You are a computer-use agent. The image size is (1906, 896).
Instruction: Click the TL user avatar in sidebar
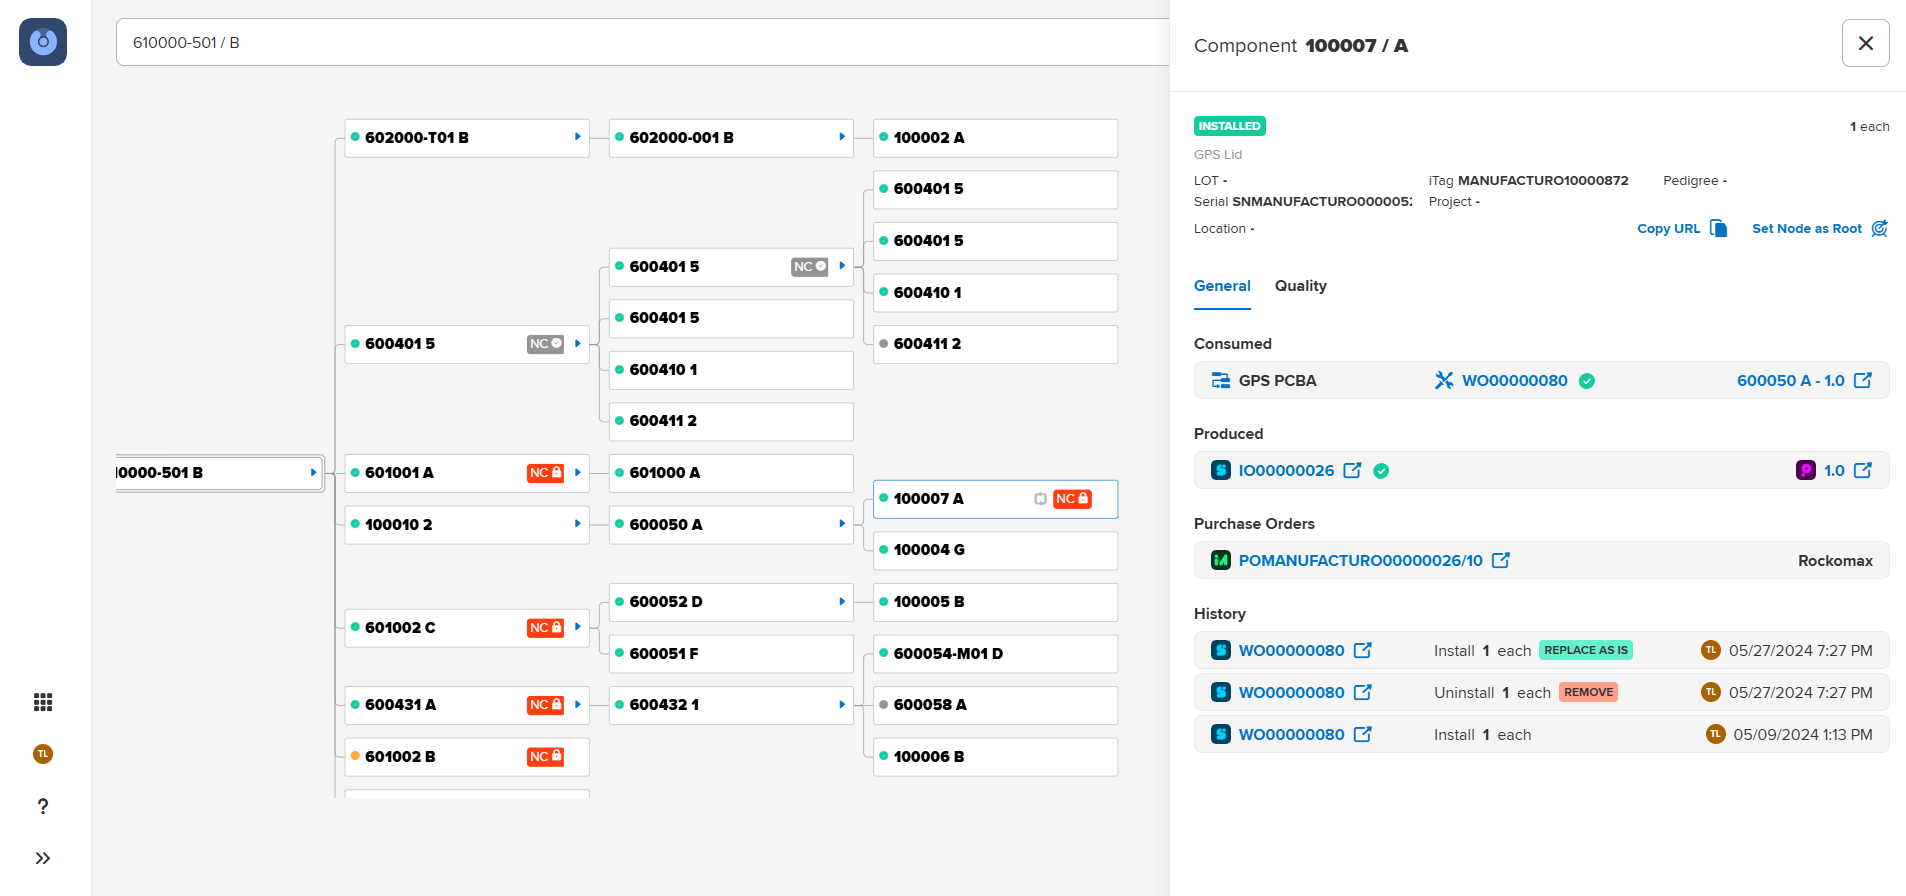point(43,754)
